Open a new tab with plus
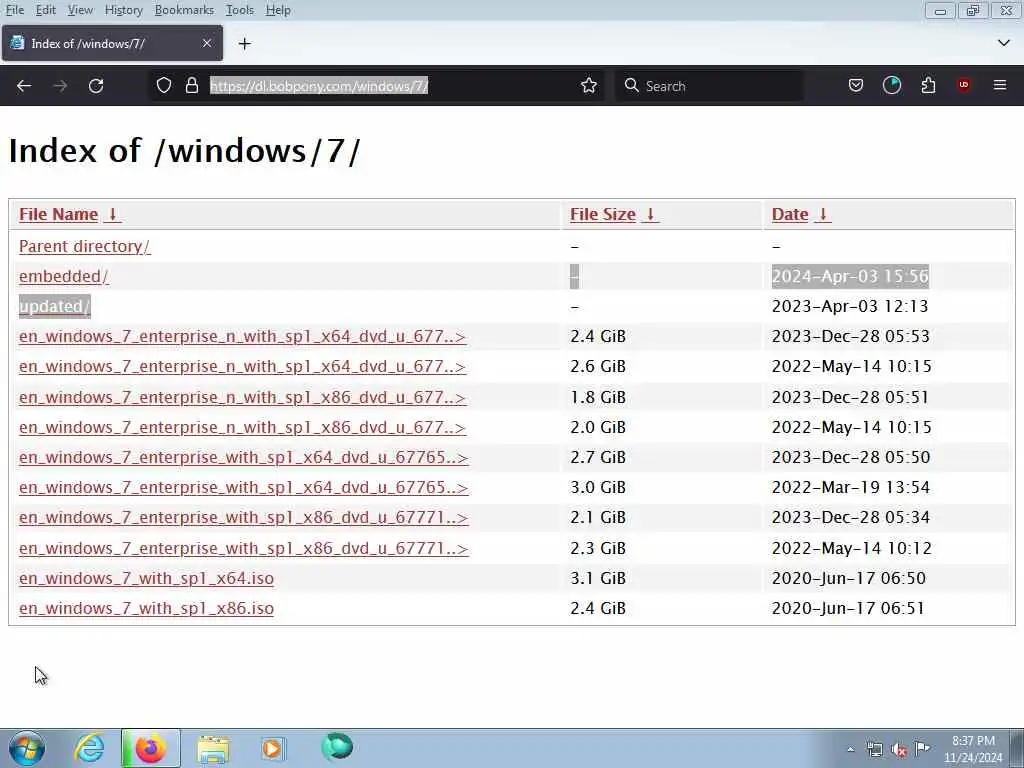 [245, 44]
